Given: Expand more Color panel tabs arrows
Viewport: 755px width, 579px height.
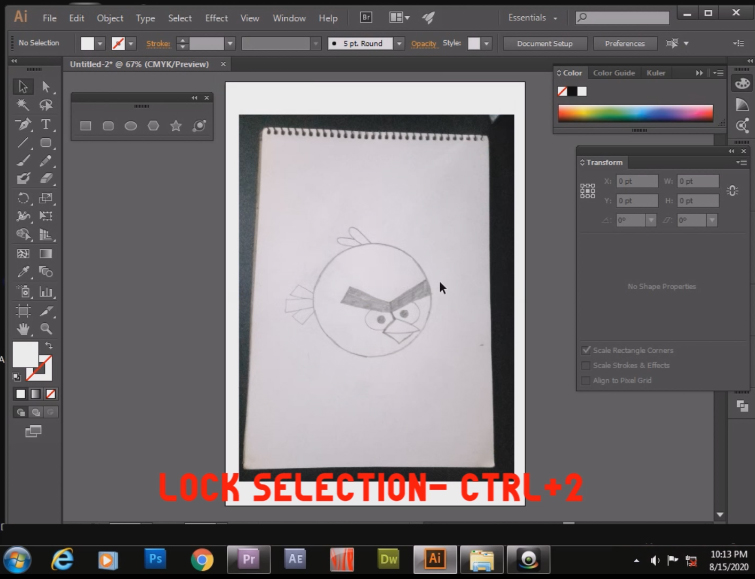Looking at the screenshot, I should tap(699, 73).
